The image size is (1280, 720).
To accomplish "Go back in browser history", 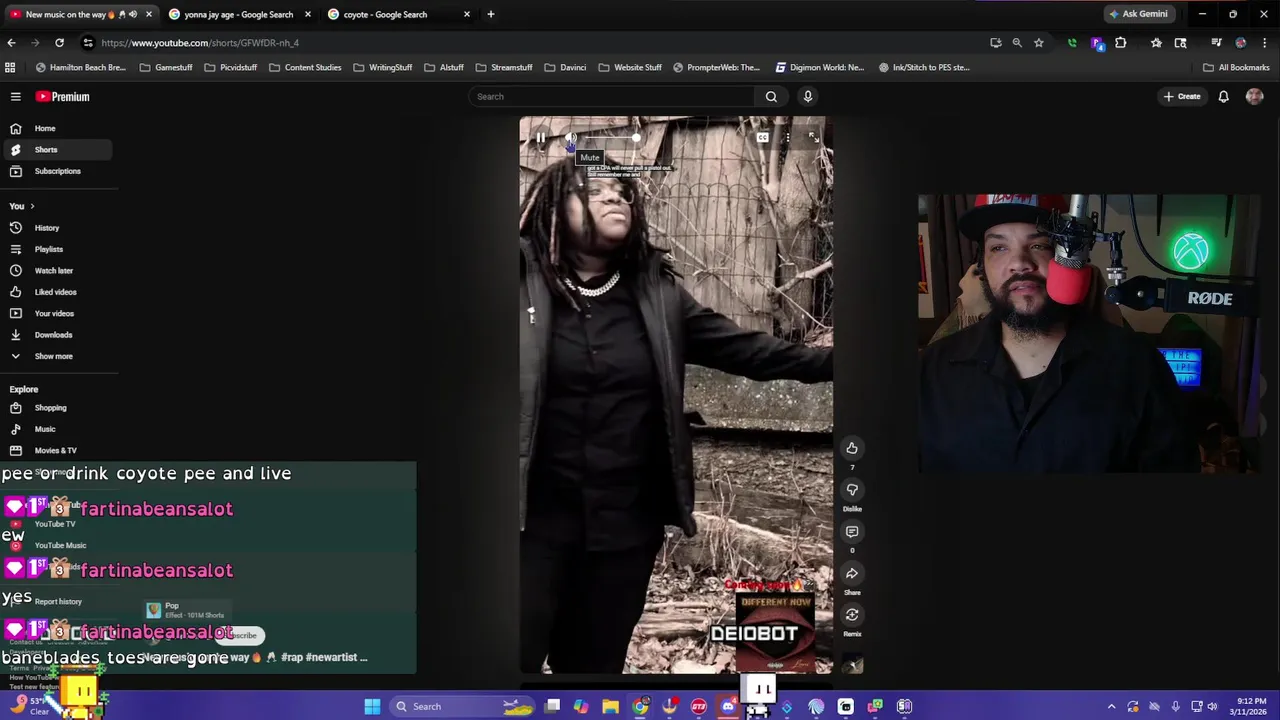I will point(11,43).
